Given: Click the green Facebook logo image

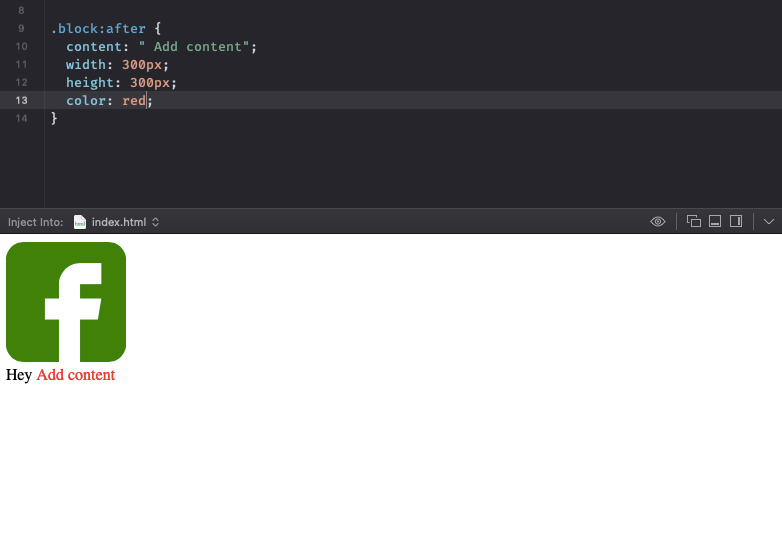Looking at the screenshot, I should (x=66, y=302).
